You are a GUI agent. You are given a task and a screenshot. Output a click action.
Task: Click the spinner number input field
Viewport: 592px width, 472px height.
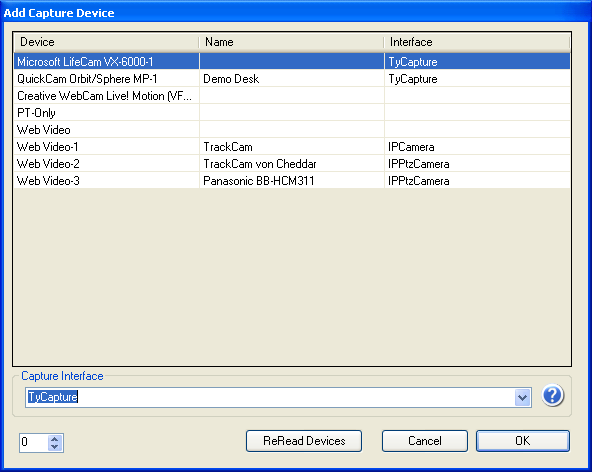[x=34, y=442]
